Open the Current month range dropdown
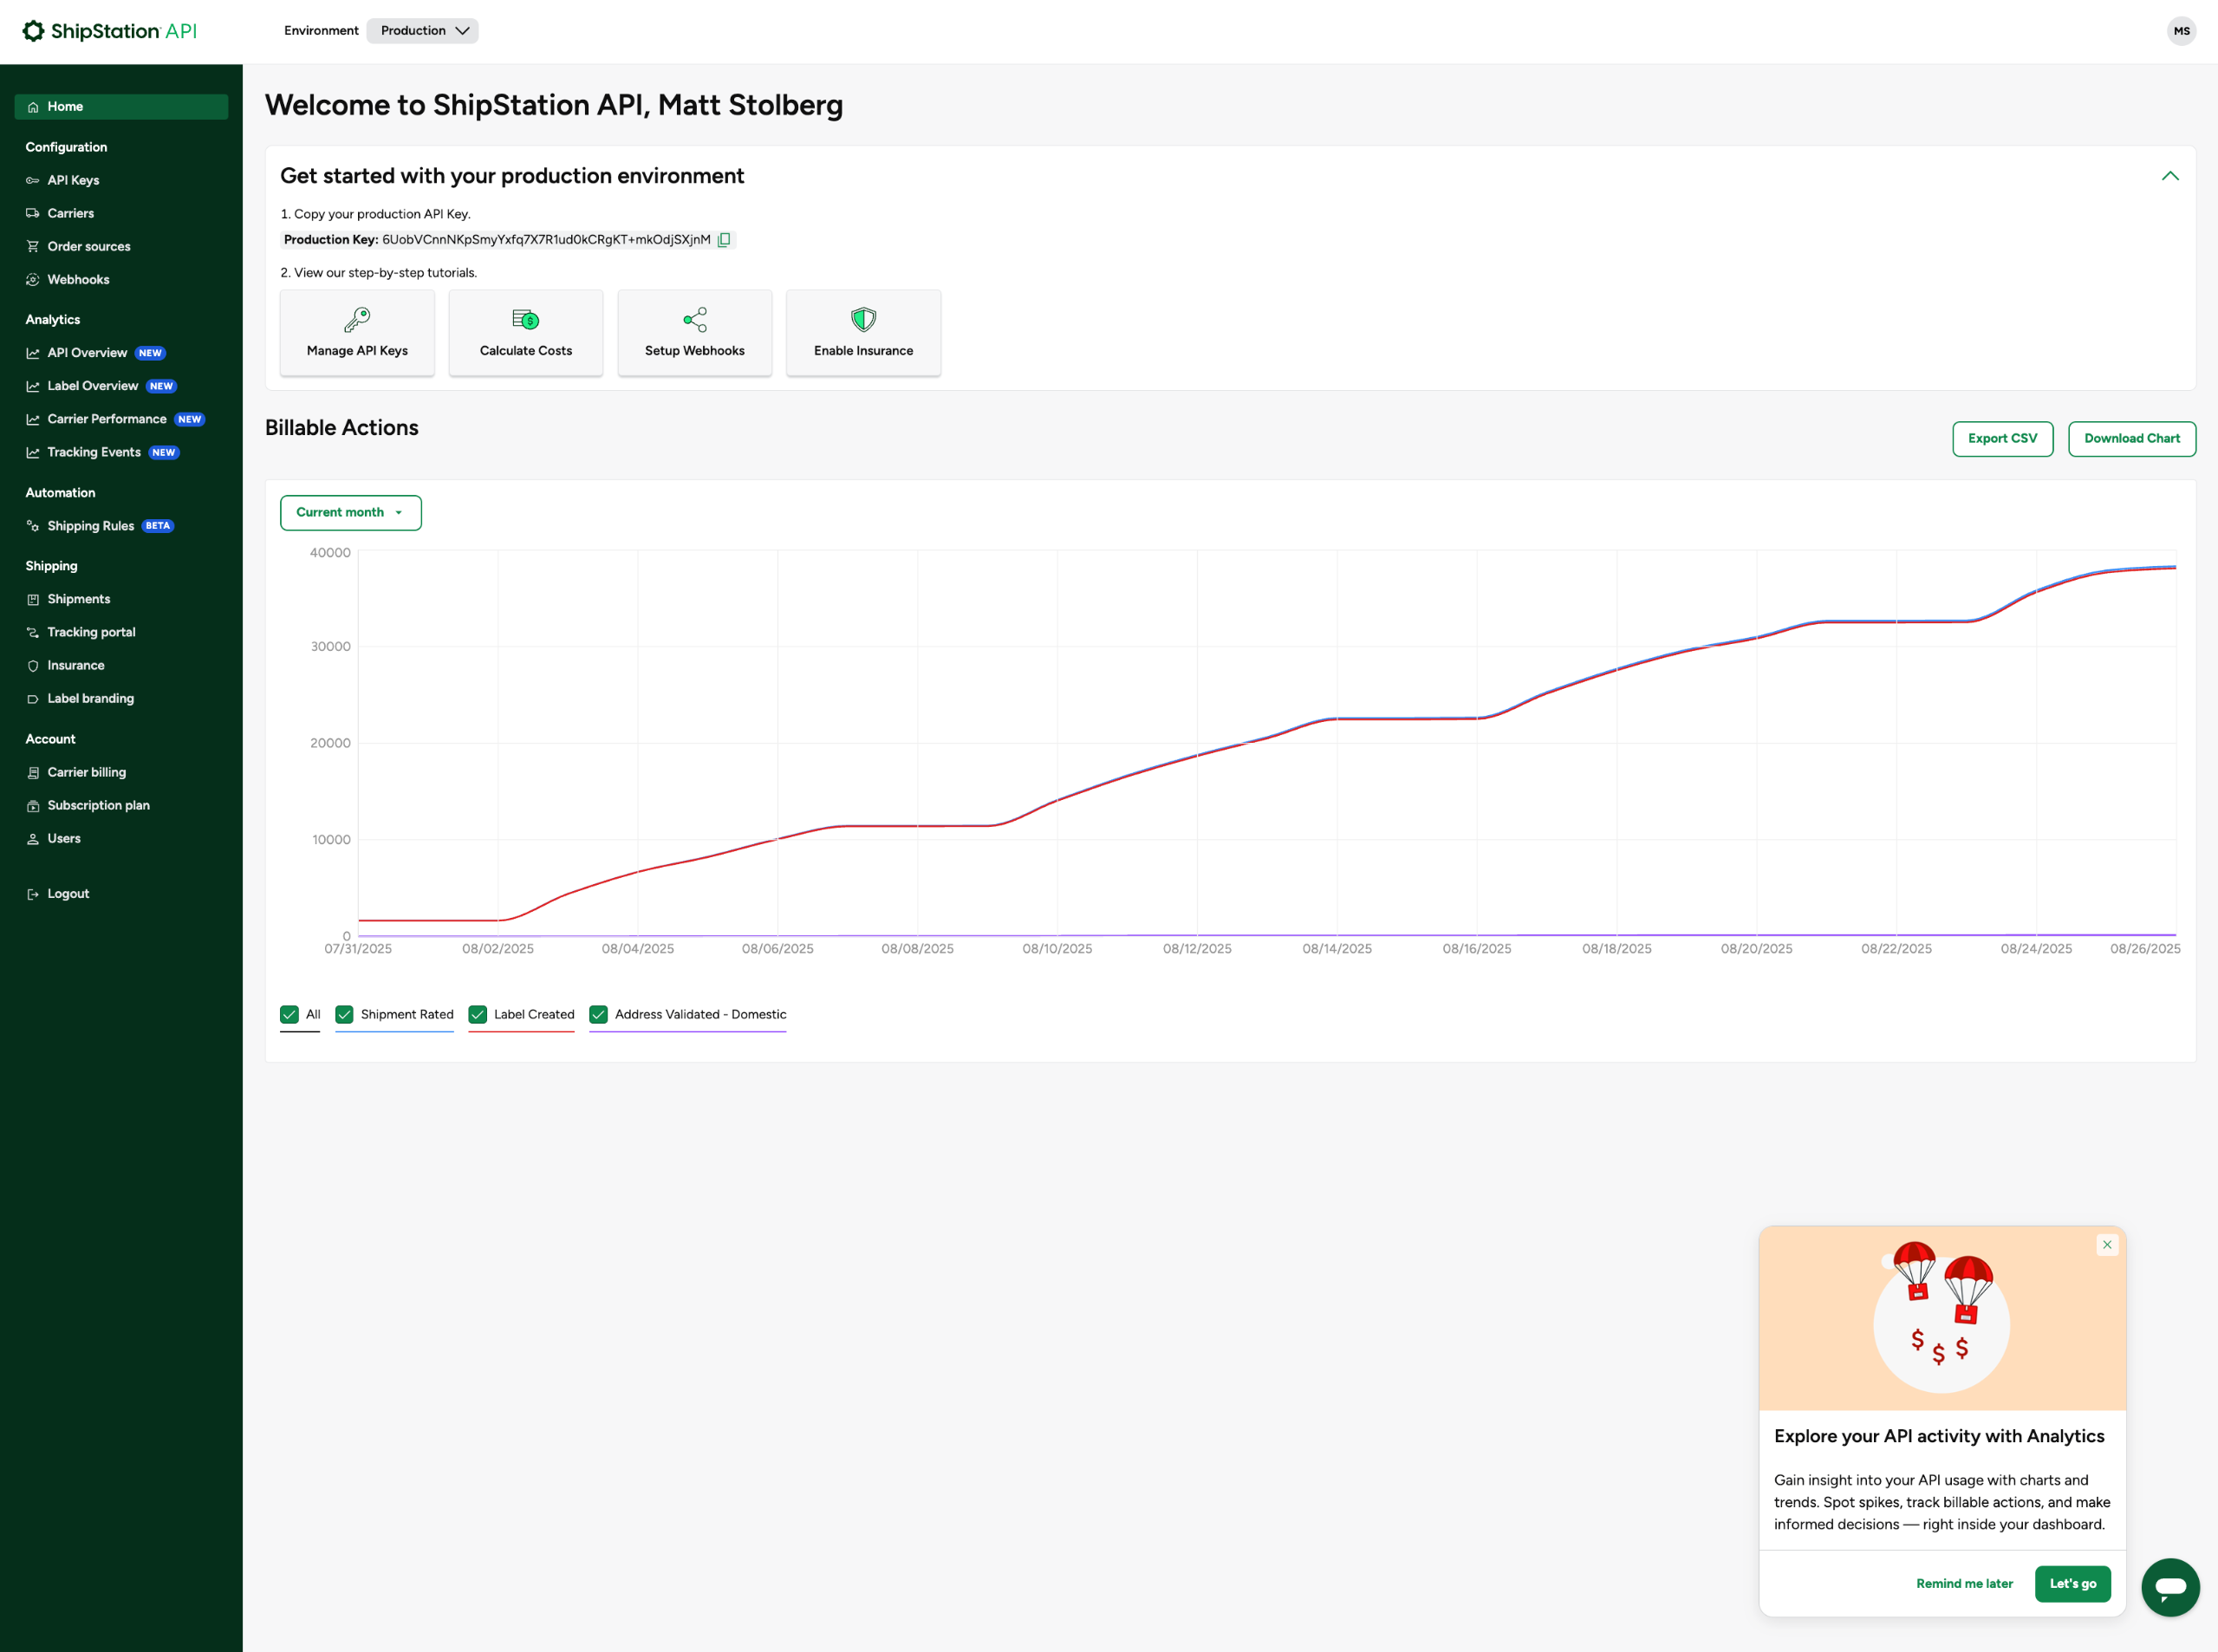Image resolution: width=2218 pixels, height=1652 pixels. click(350, 512)
